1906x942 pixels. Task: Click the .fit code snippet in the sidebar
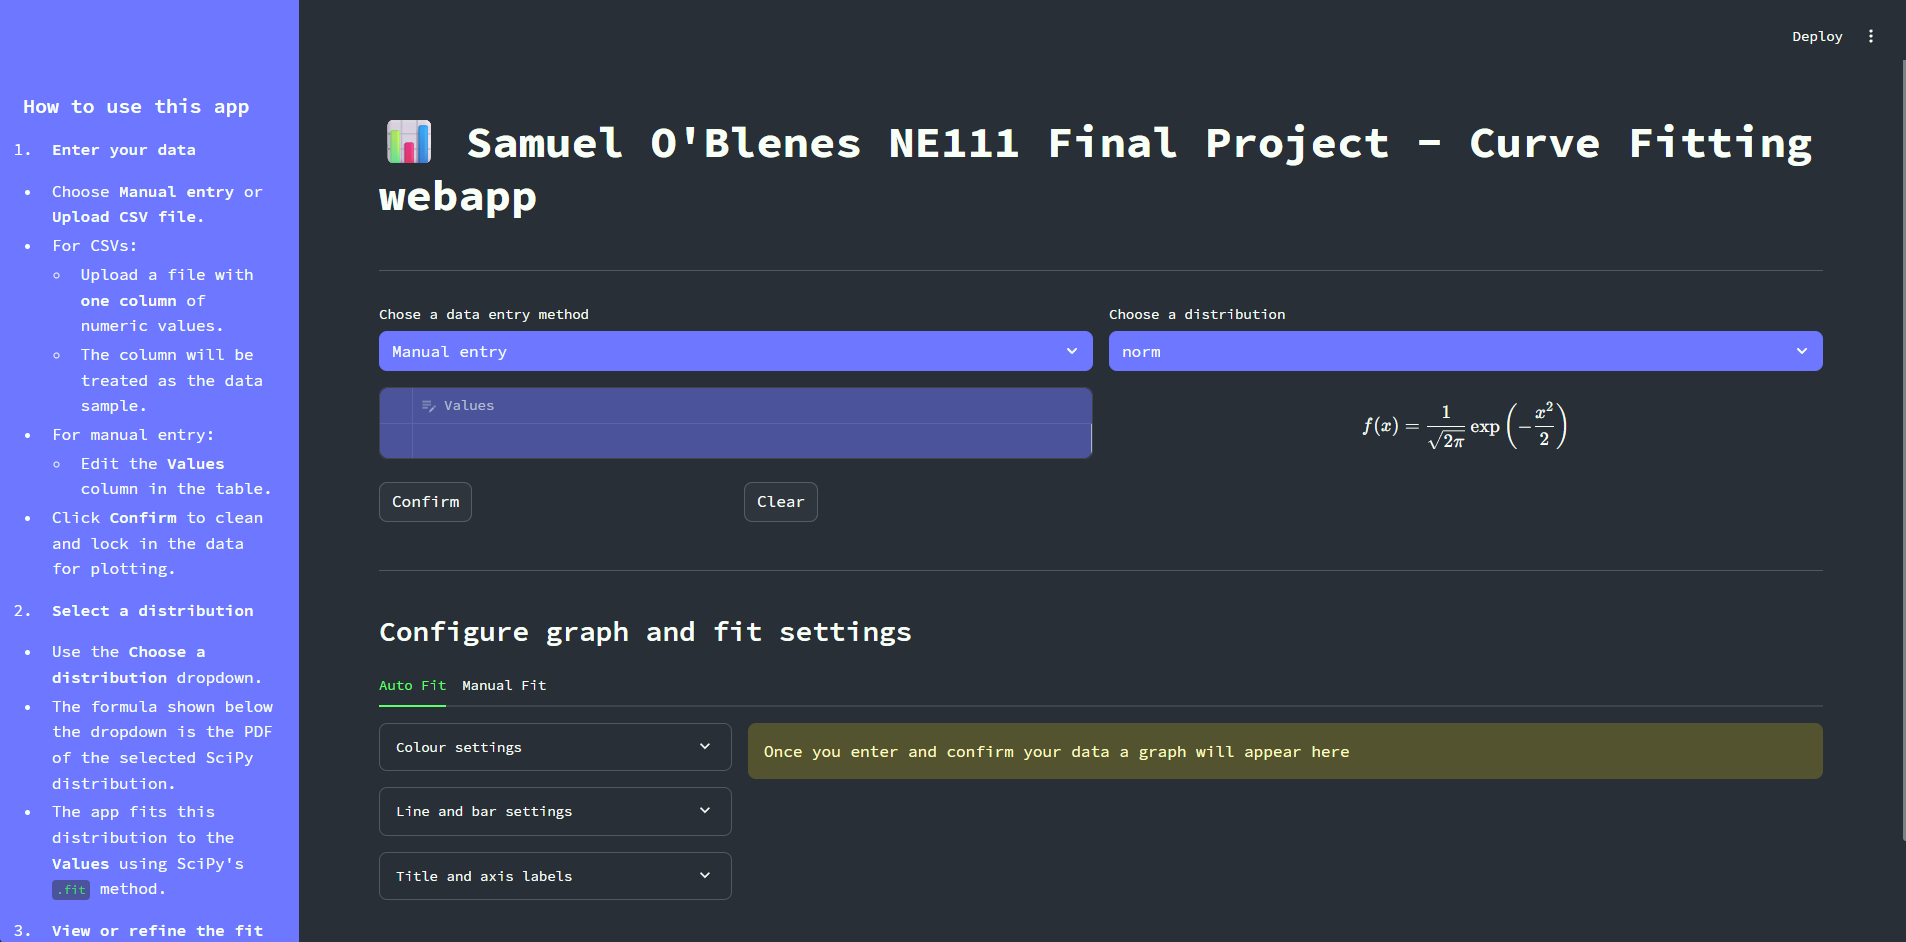70,889
